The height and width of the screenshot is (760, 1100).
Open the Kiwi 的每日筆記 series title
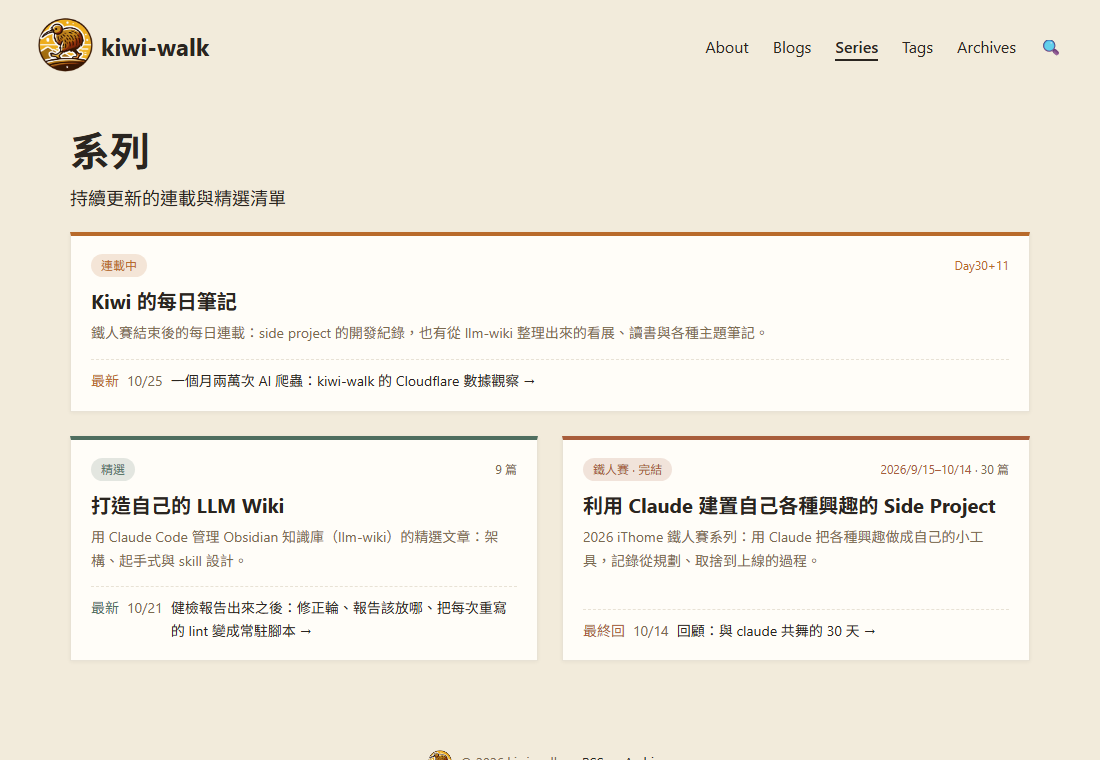(x=164, y=302)
